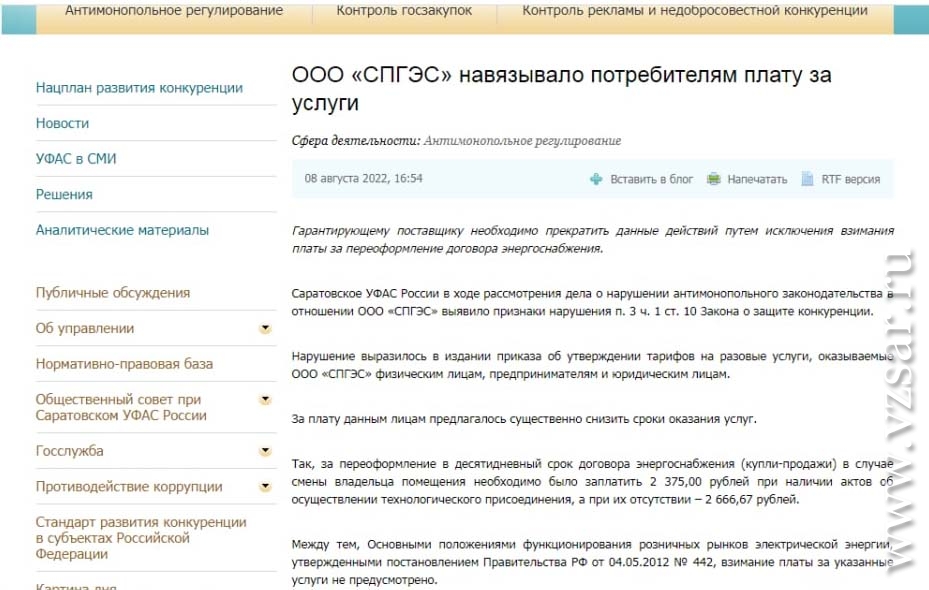Expand the 'Госслужба' submenu arrow
Viewport: 929px width, 590px height.
click(x=265, y=451)
